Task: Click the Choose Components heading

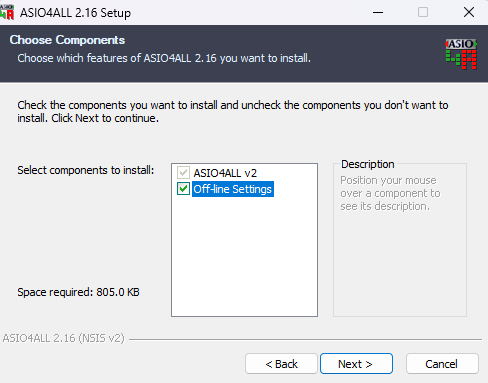Action: coord(67,40)
